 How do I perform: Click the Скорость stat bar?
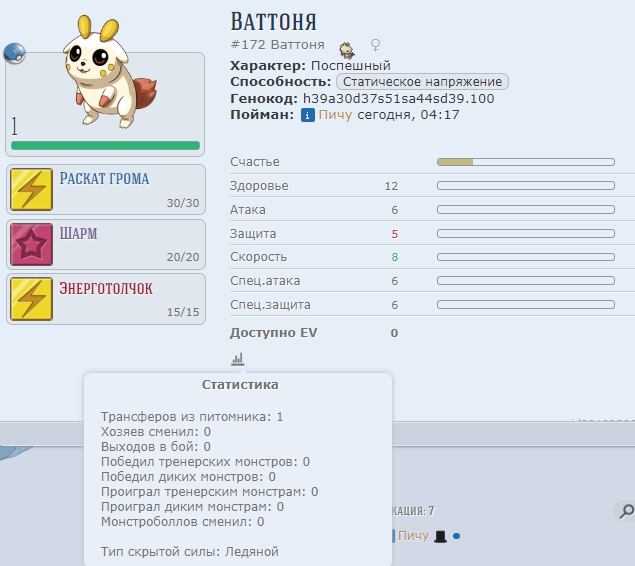pos(526,257)
